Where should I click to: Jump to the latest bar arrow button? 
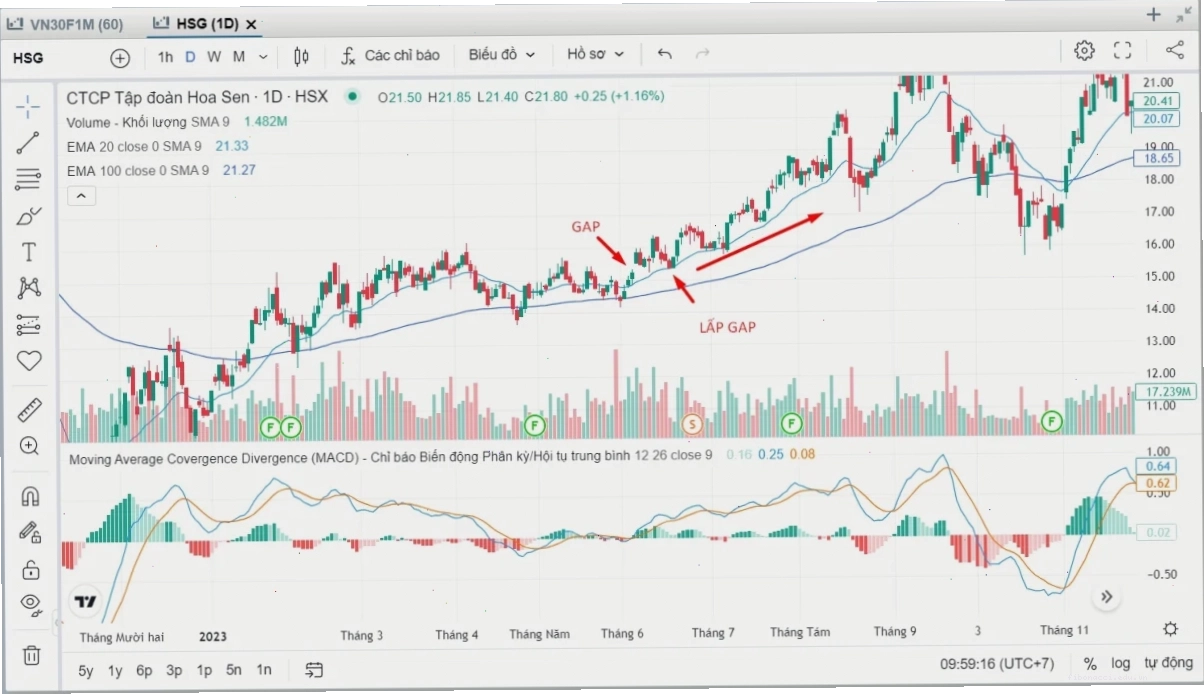[1107, 597]
